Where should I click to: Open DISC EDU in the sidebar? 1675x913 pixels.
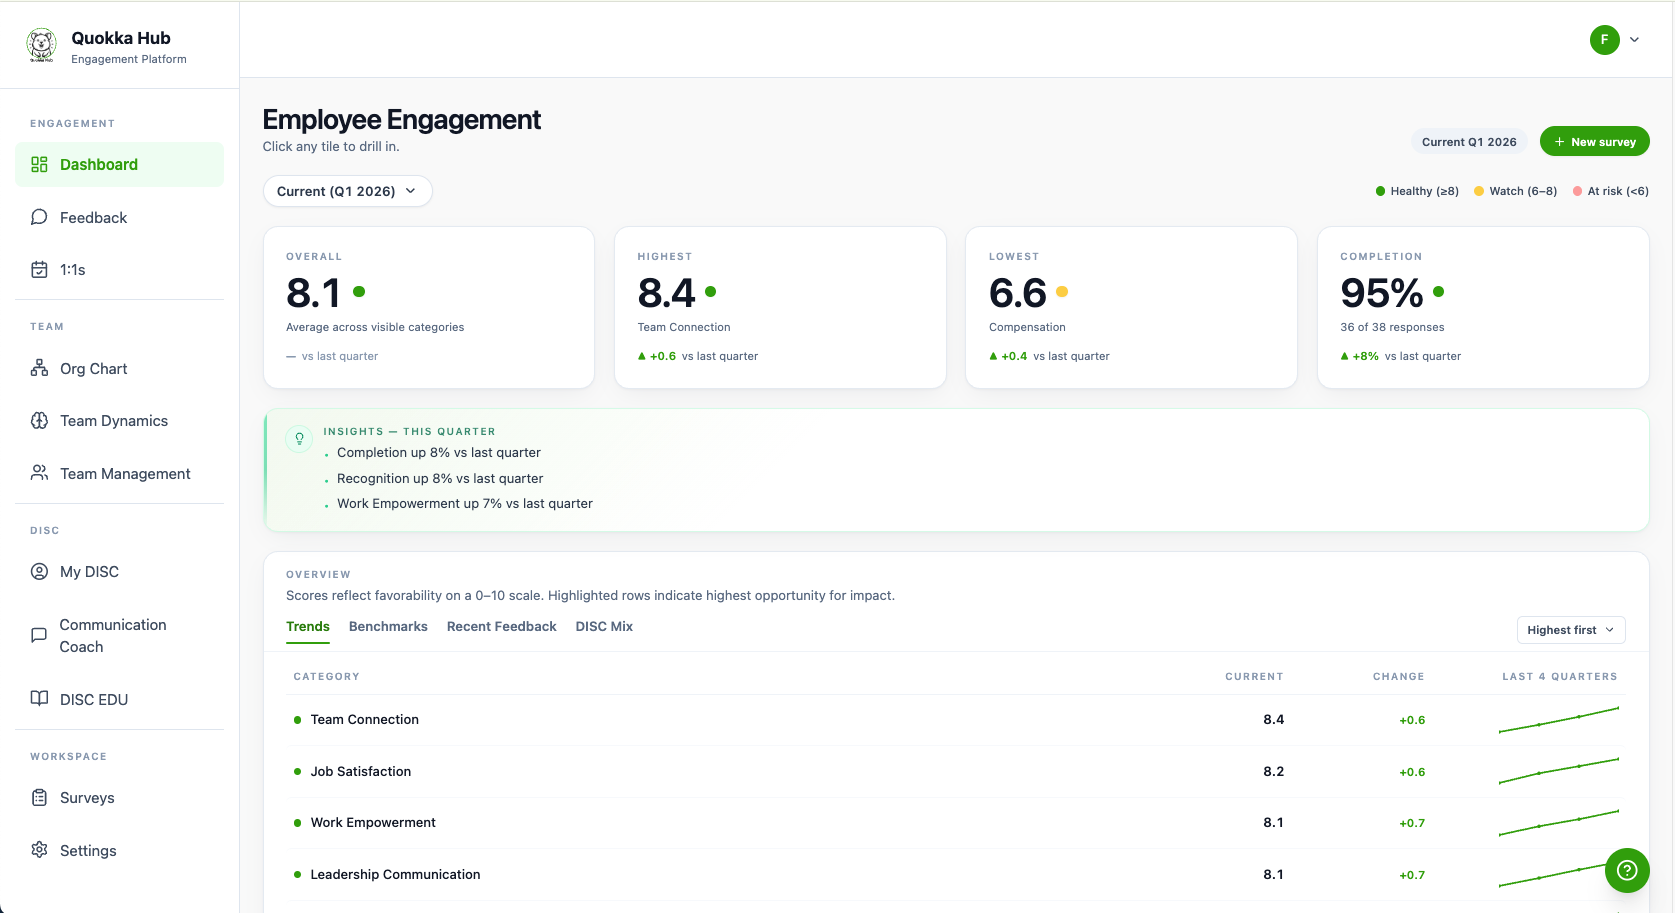(119, 699)
